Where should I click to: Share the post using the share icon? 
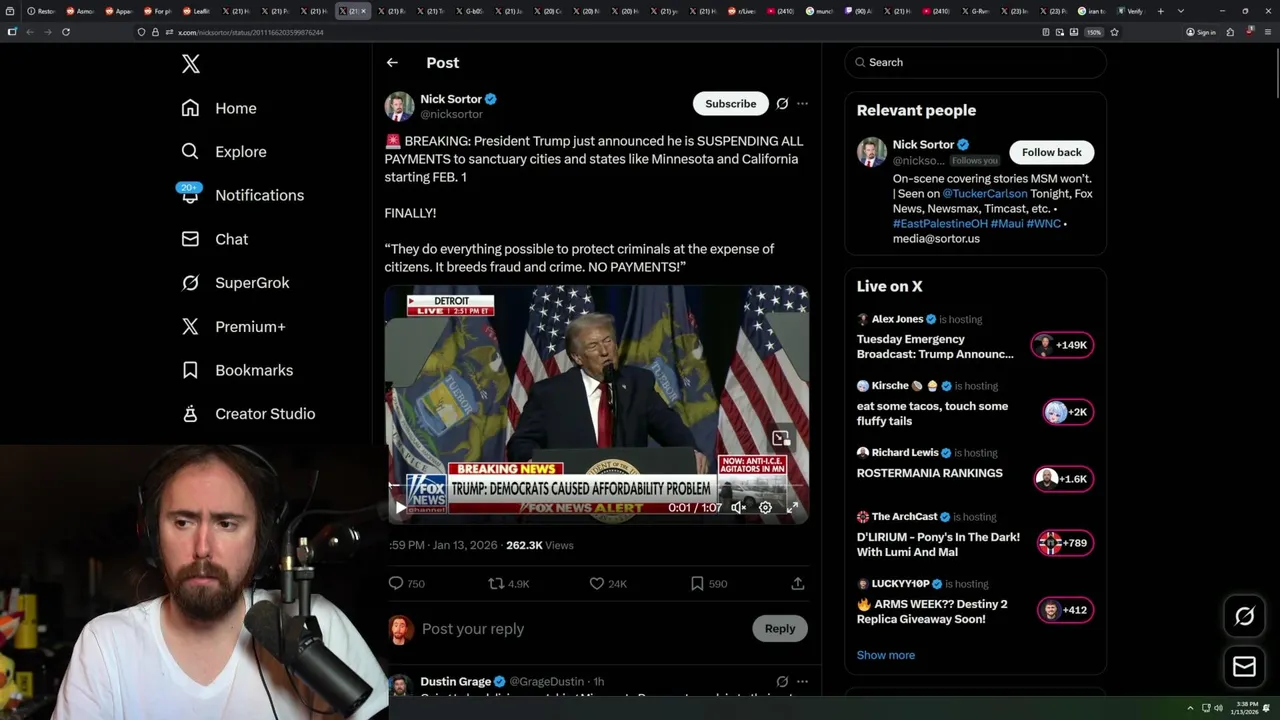tap(797, 583)
